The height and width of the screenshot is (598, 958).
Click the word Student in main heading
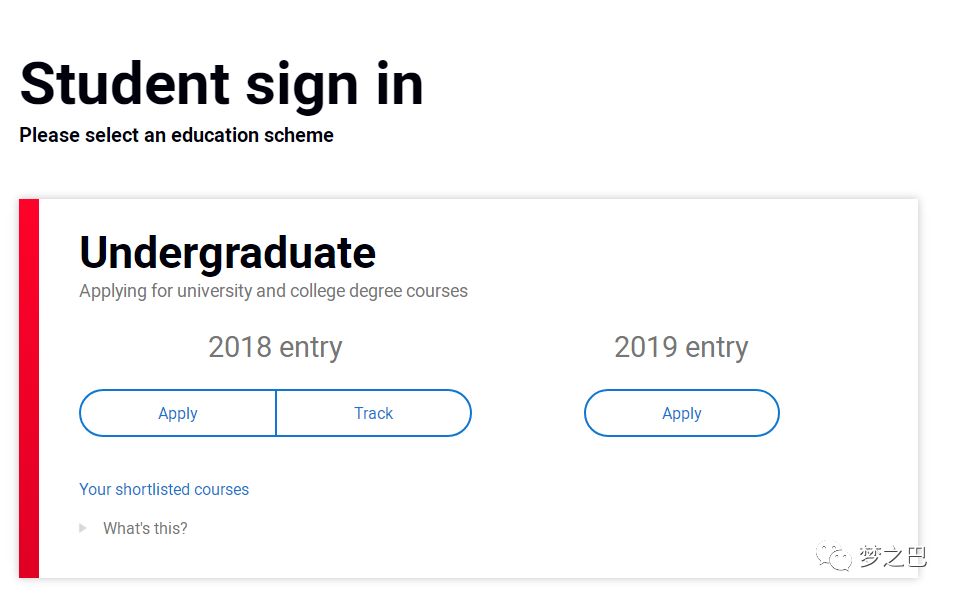(125, 85)
